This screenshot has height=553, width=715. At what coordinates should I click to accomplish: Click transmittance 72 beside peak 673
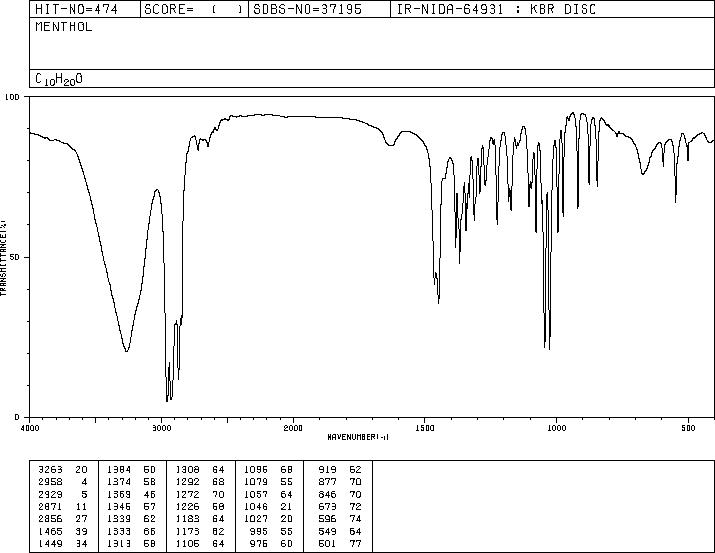click(x=355, y=506)
